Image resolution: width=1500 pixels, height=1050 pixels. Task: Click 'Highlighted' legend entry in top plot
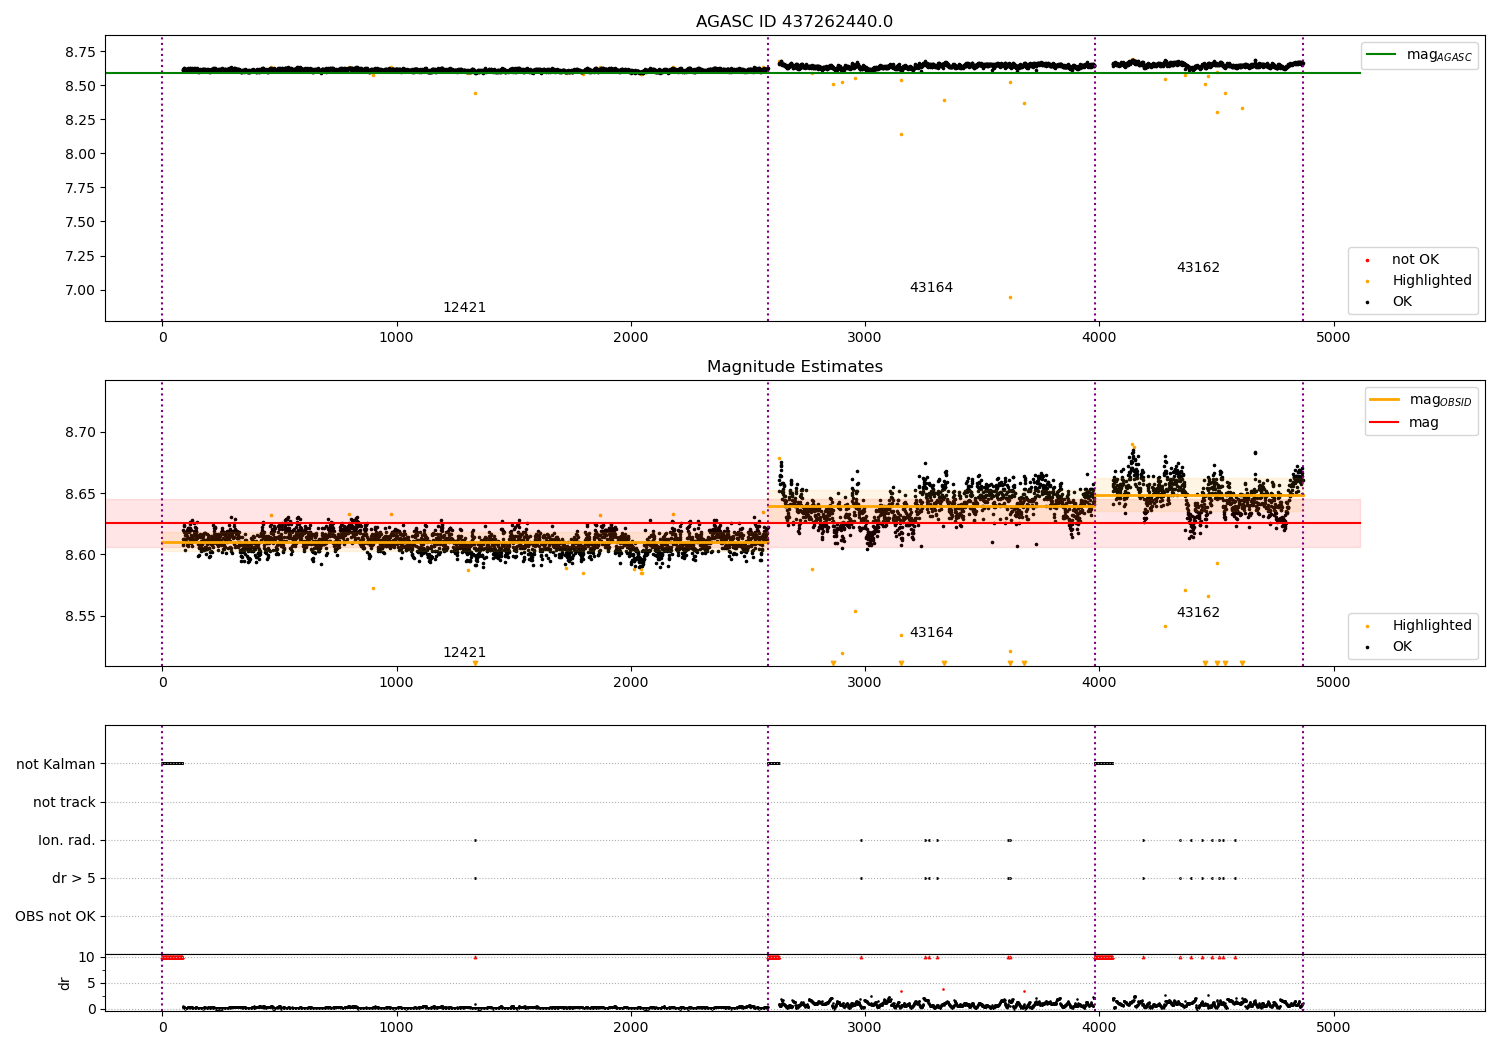tap(1432, 281)
